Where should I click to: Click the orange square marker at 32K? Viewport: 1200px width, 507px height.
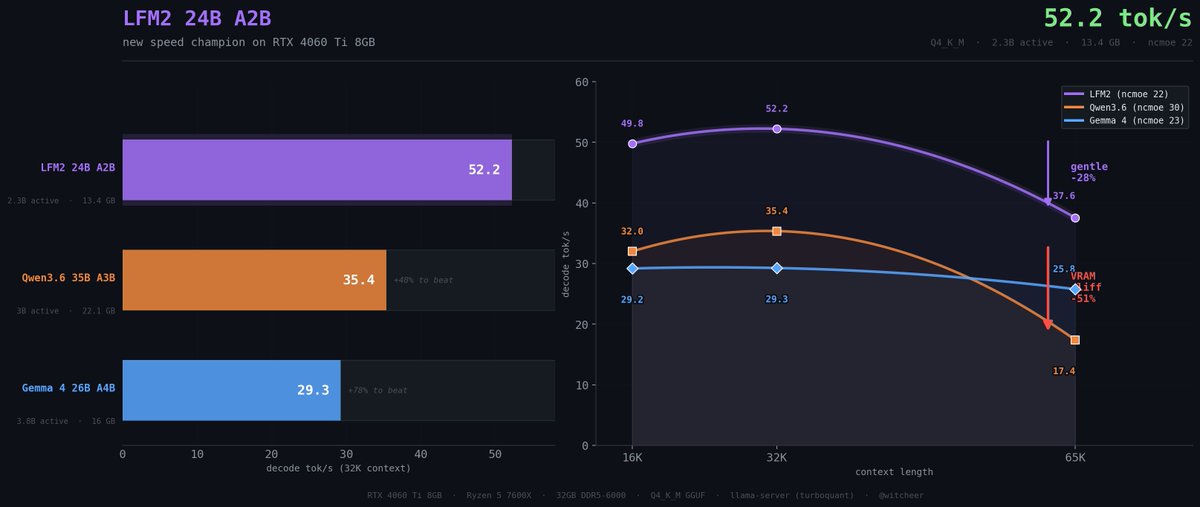pos(777,231)
